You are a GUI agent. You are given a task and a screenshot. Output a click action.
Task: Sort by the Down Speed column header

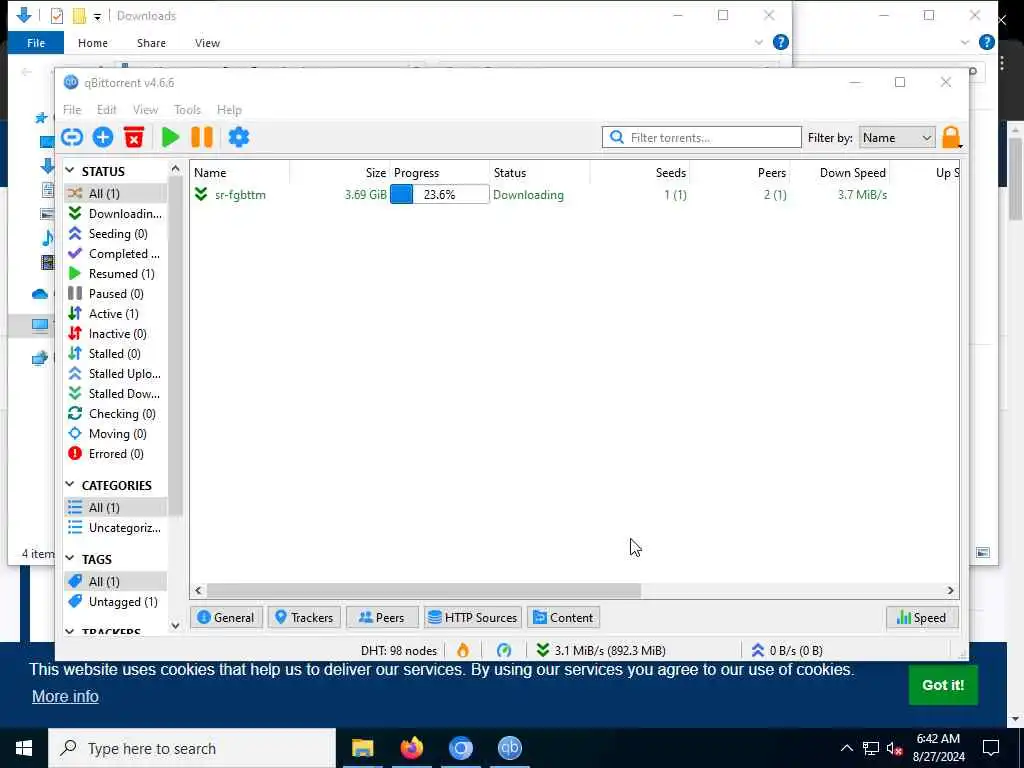(x=852, y=172)
